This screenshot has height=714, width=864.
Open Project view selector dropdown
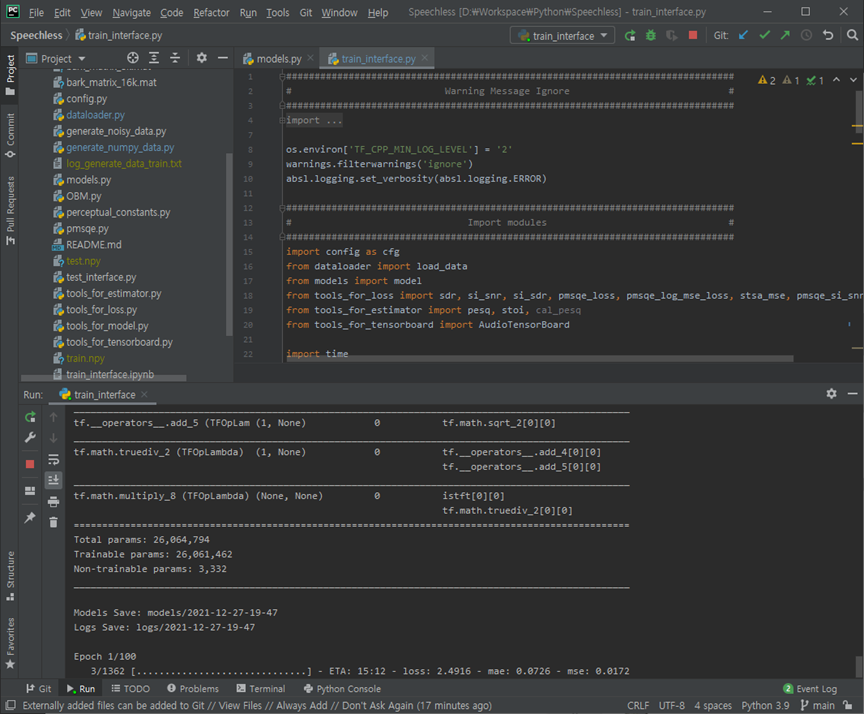(56, 58)
